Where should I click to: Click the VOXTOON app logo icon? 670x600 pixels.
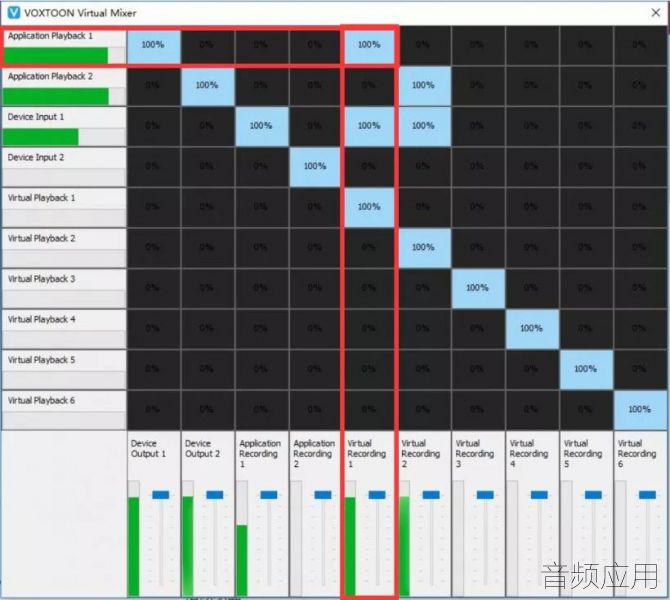[14, 12]
